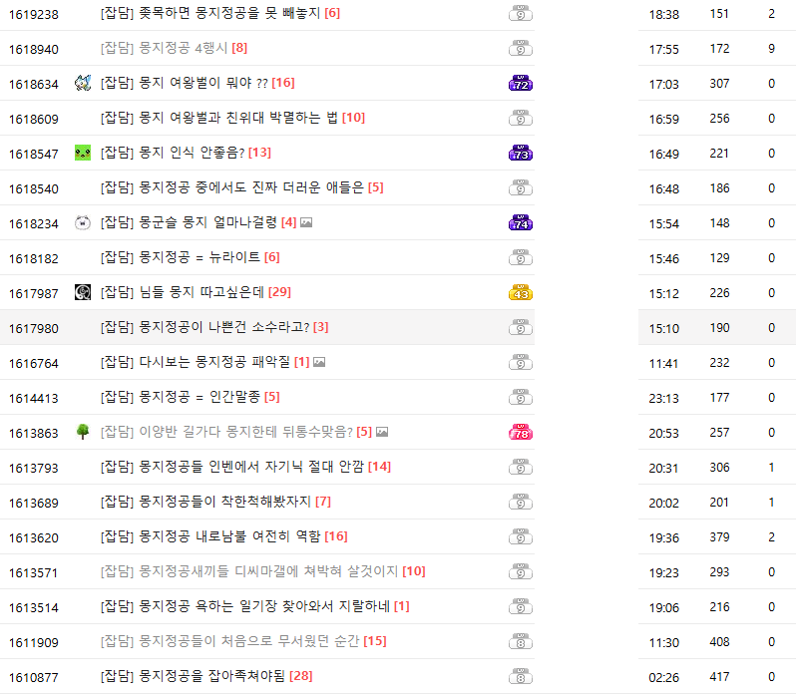
Task: Click level 72 badge on post 1618634
Action: [x=520, y=83]
